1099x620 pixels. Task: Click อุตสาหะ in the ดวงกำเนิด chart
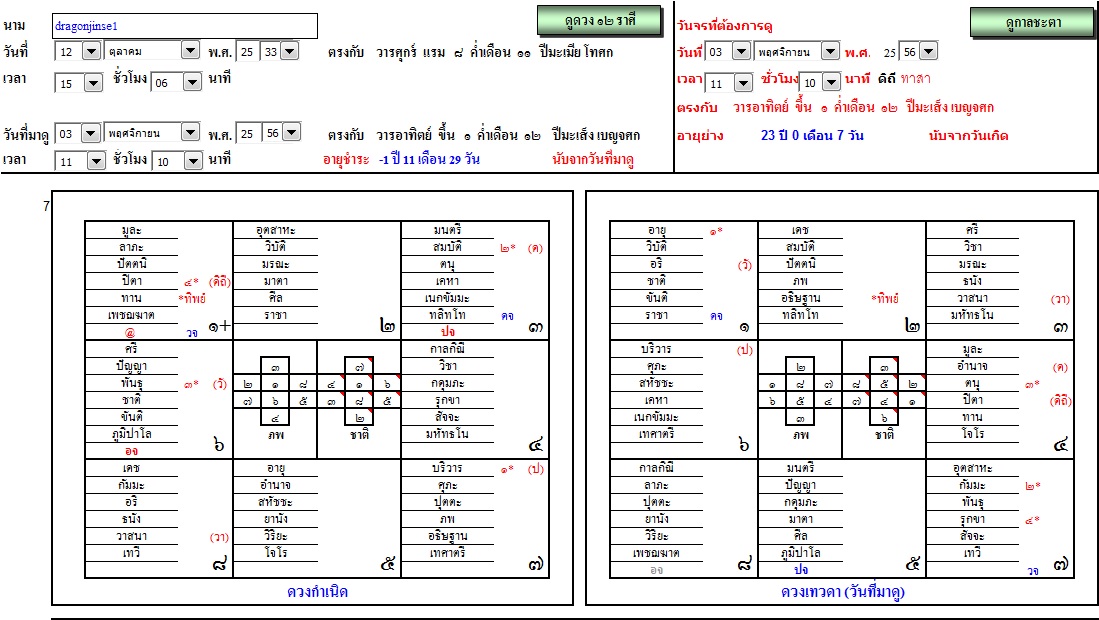point(275,230)
